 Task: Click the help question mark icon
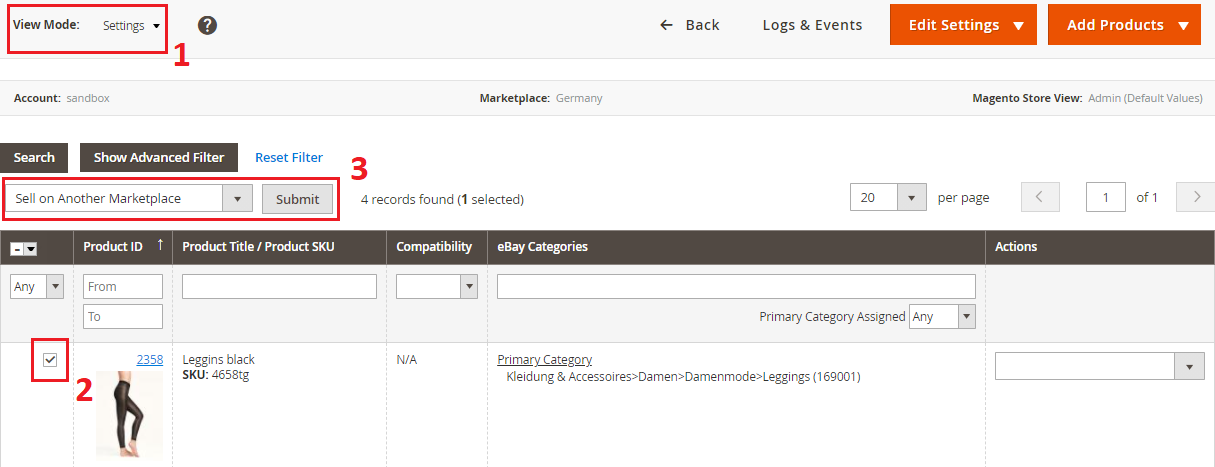coord(207,25)
